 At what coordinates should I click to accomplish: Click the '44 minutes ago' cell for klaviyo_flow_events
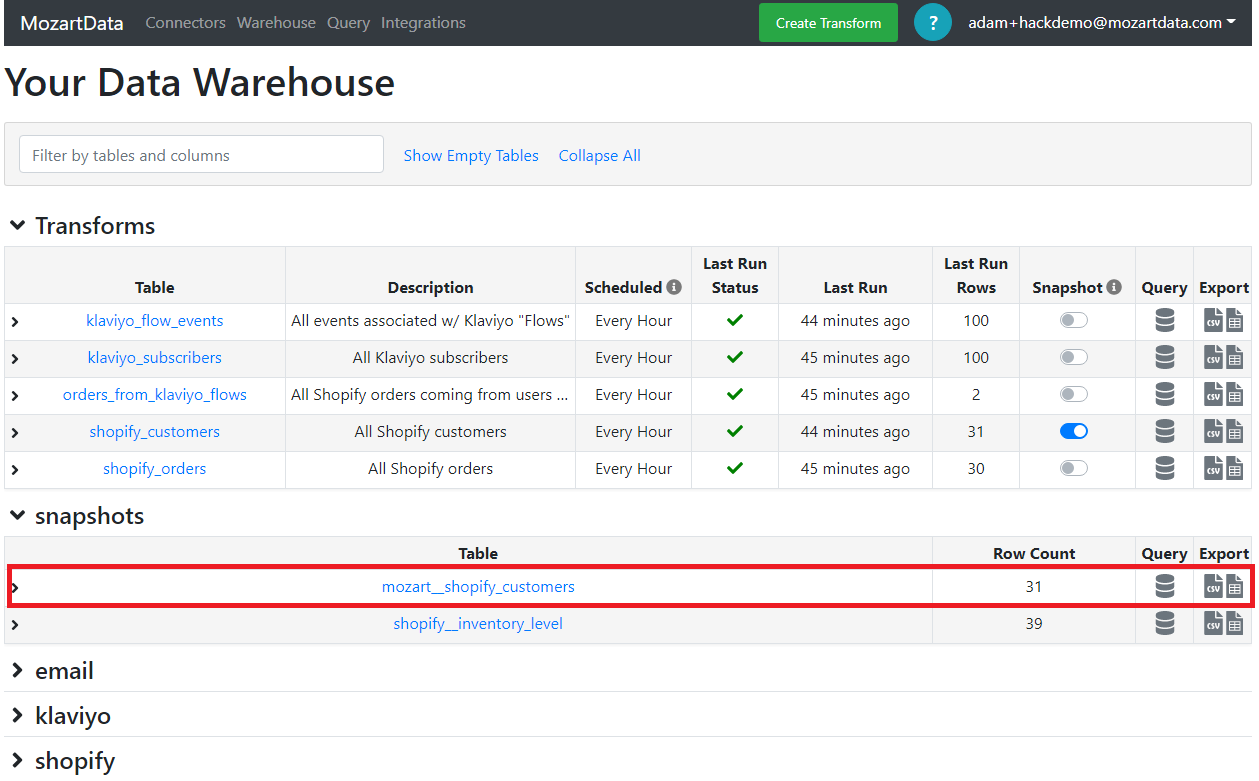pos(855,321)
